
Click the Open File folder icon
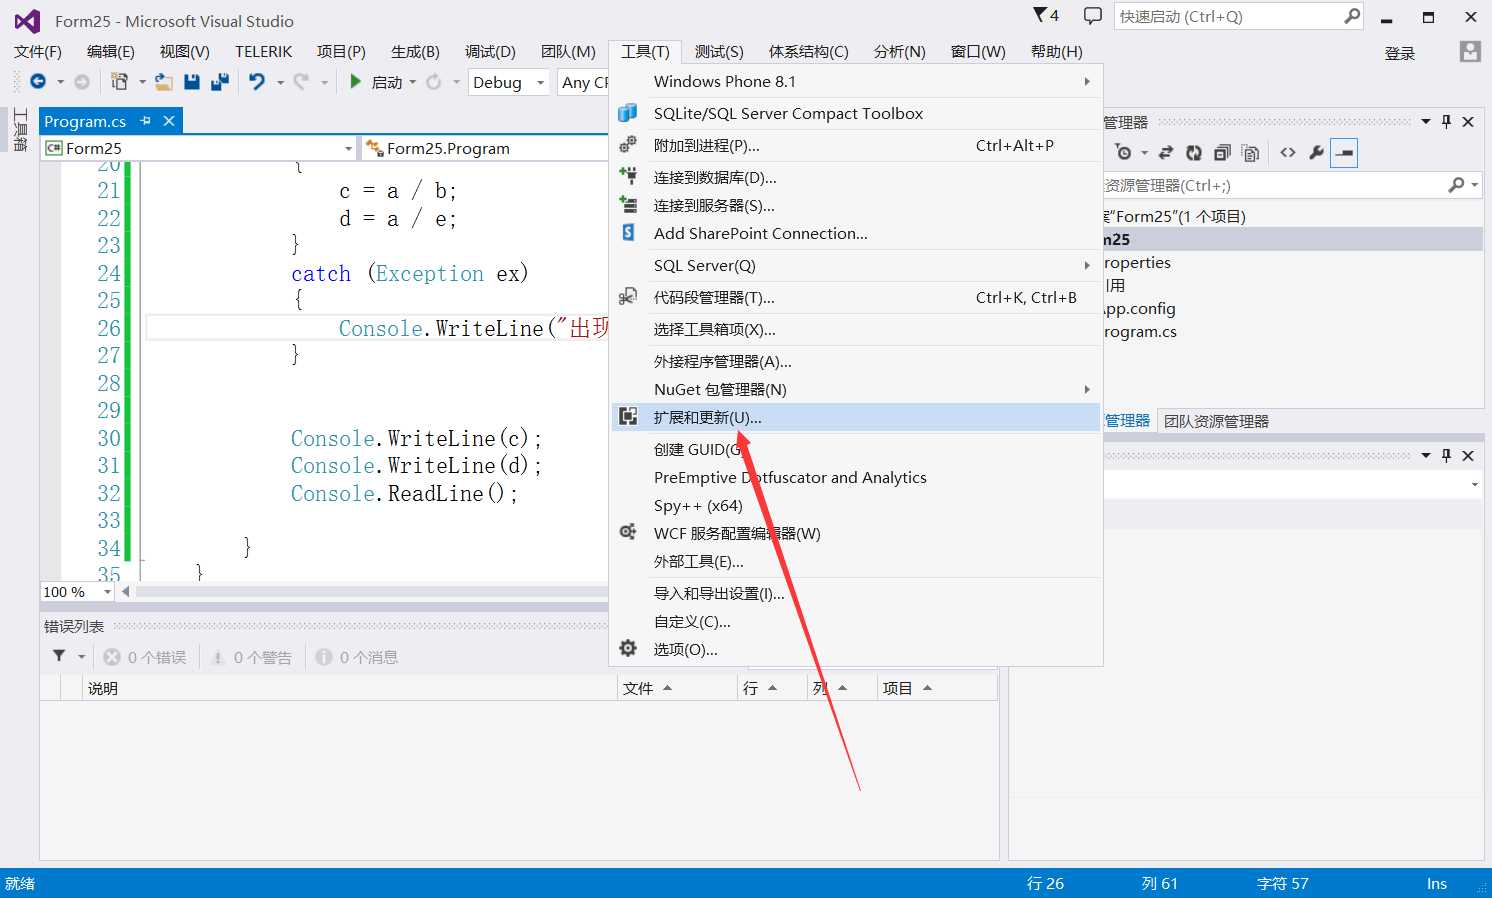click(164, 82)
